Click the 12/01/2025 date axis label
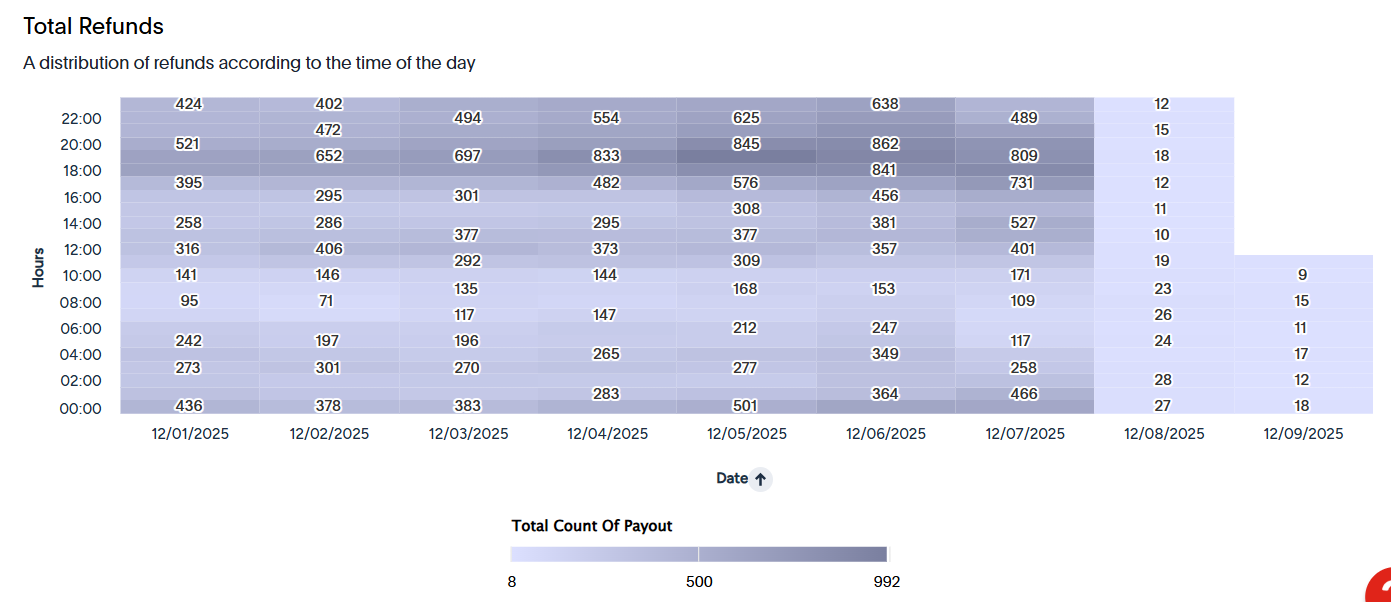Screen dimensions: 1391x602 [189, 434]
